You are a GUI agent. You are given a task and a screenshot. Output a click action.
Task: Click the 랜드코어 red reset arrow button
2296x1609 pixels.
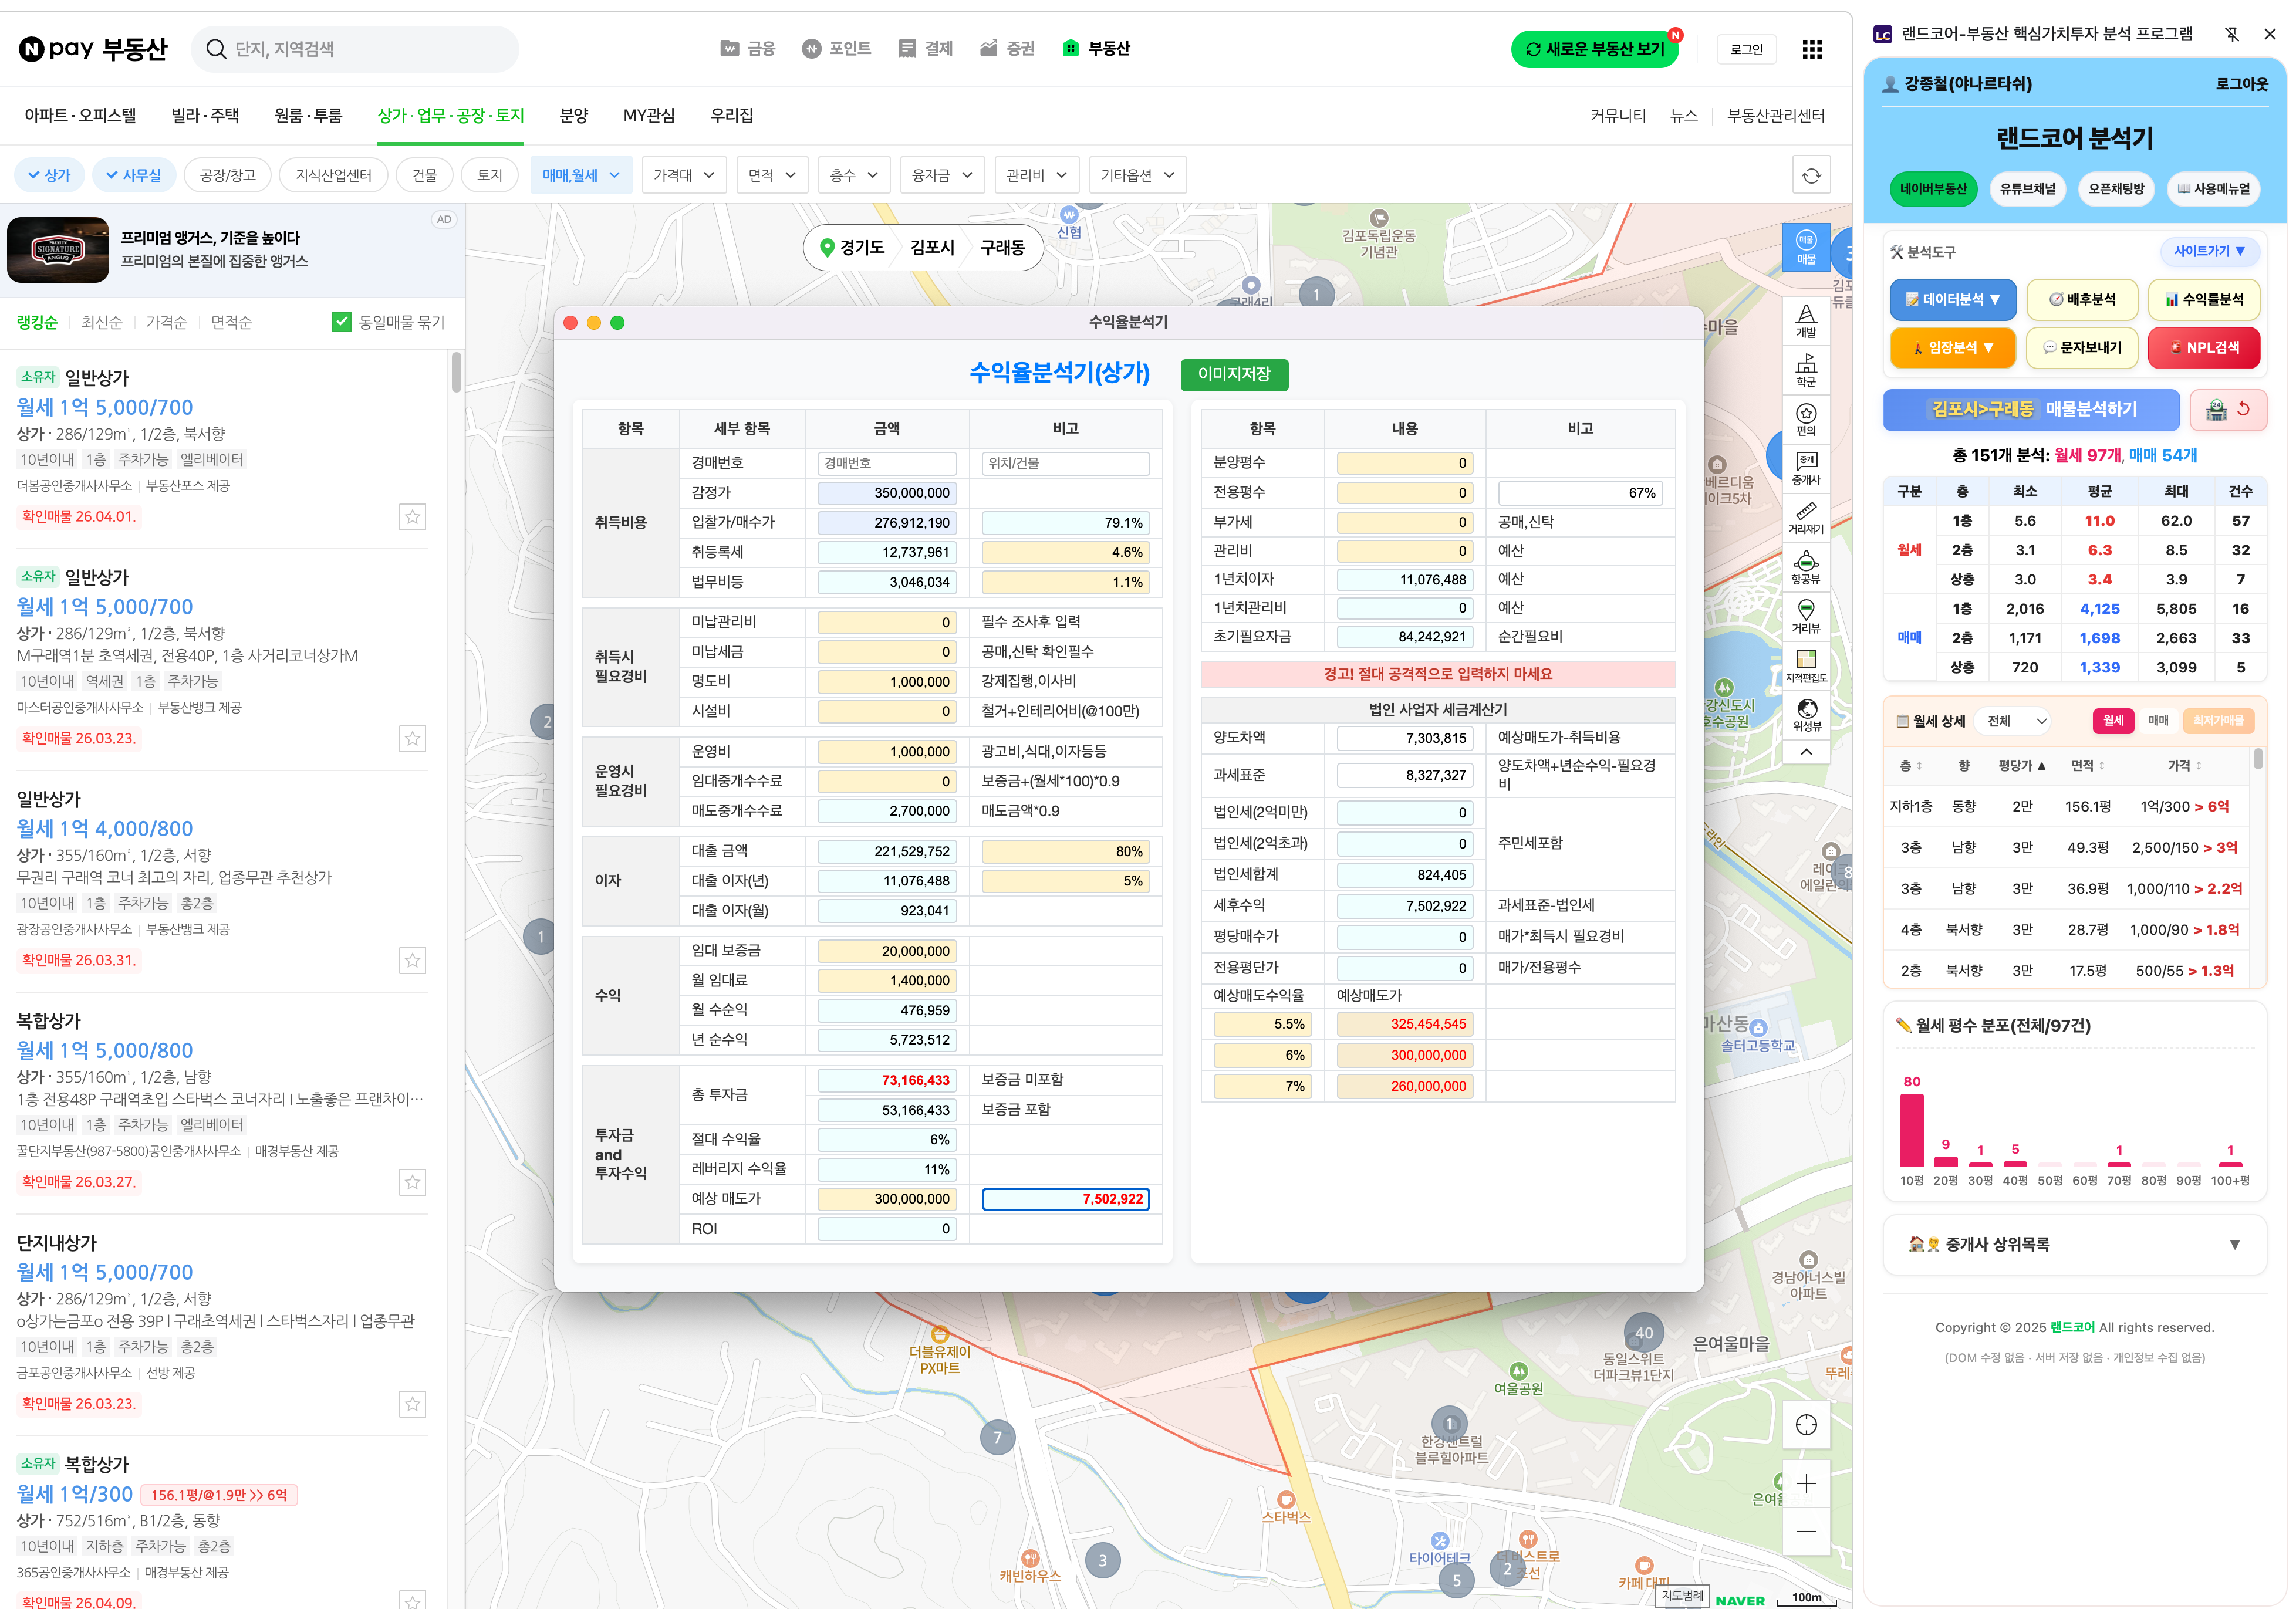(x=2243, y=409)
